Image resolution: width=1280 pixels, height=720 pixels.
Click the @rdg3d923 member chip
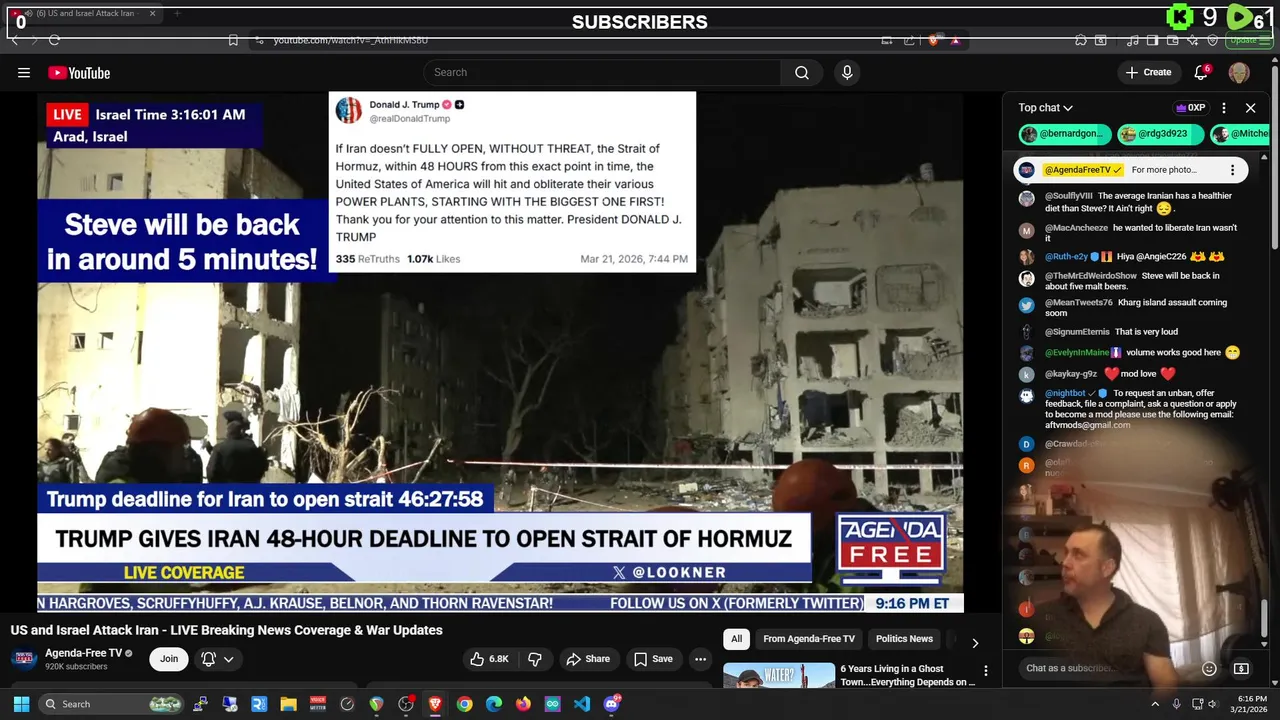[x=1160, y=134]
